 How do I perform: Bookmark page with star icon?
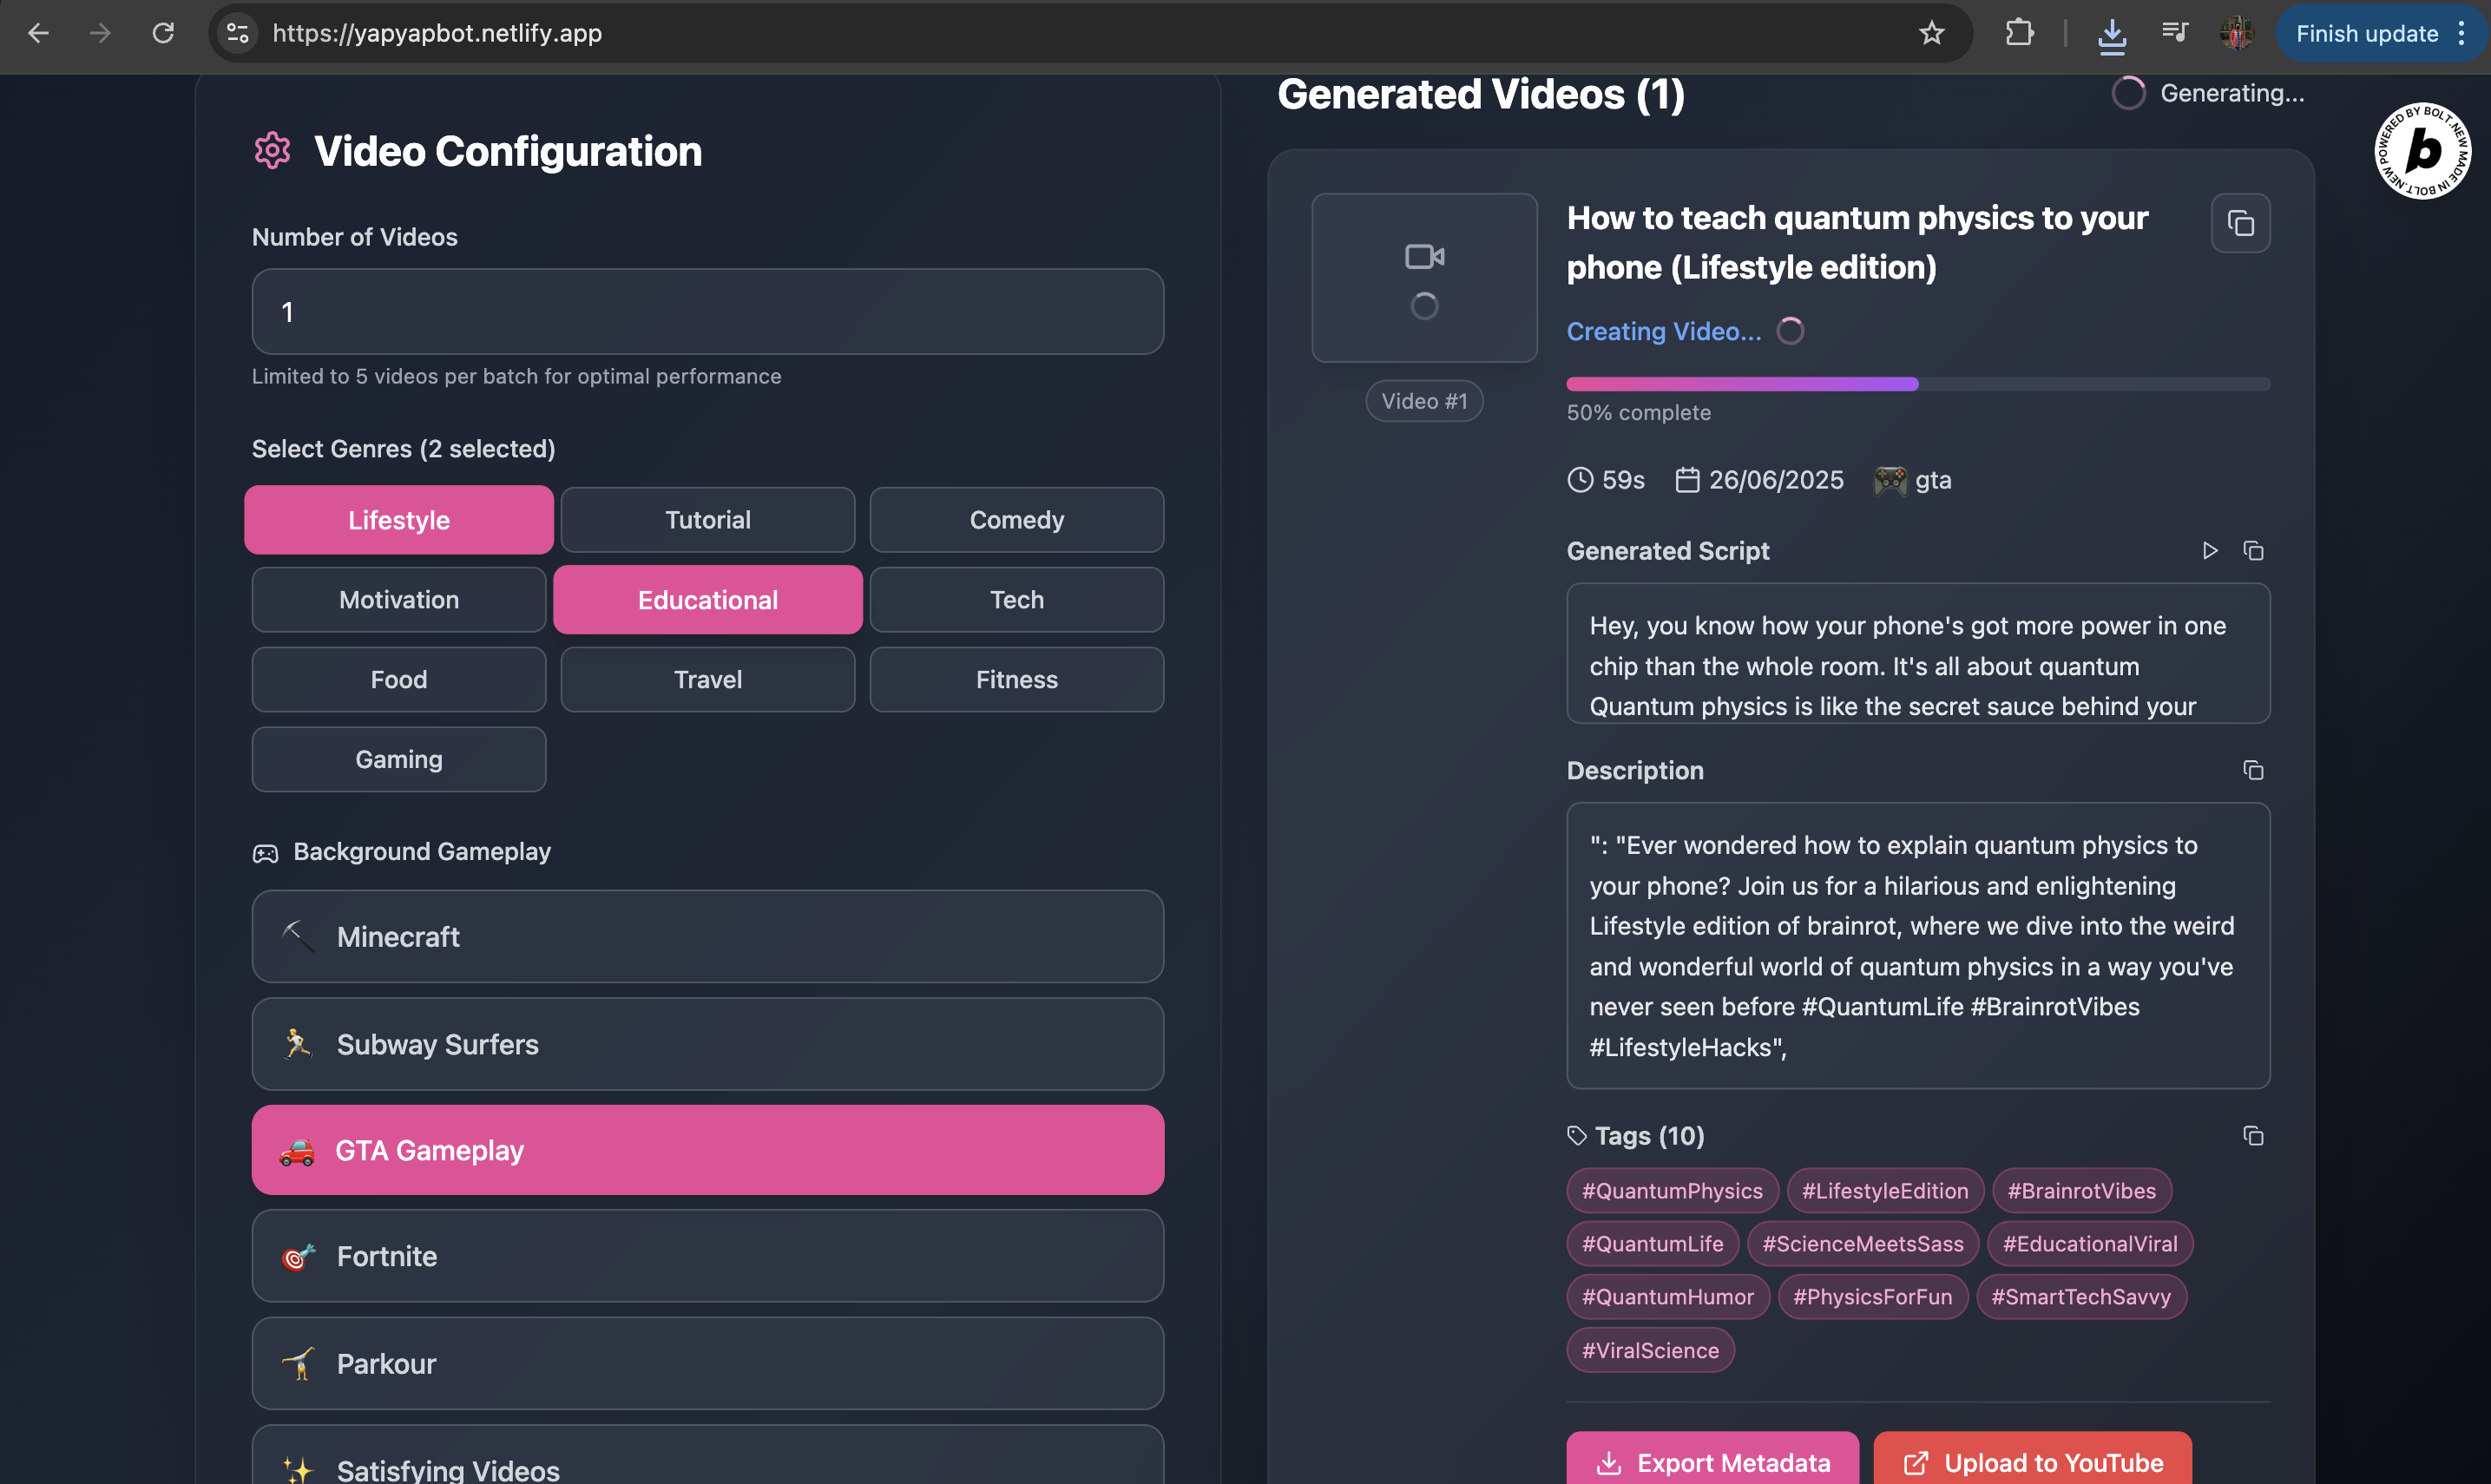coord(1931,34)
